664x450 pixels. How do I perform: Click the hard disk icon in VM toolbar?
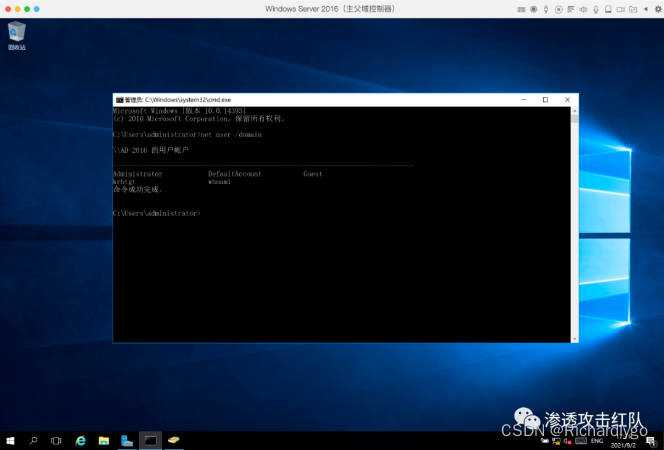tap(608, 9)
